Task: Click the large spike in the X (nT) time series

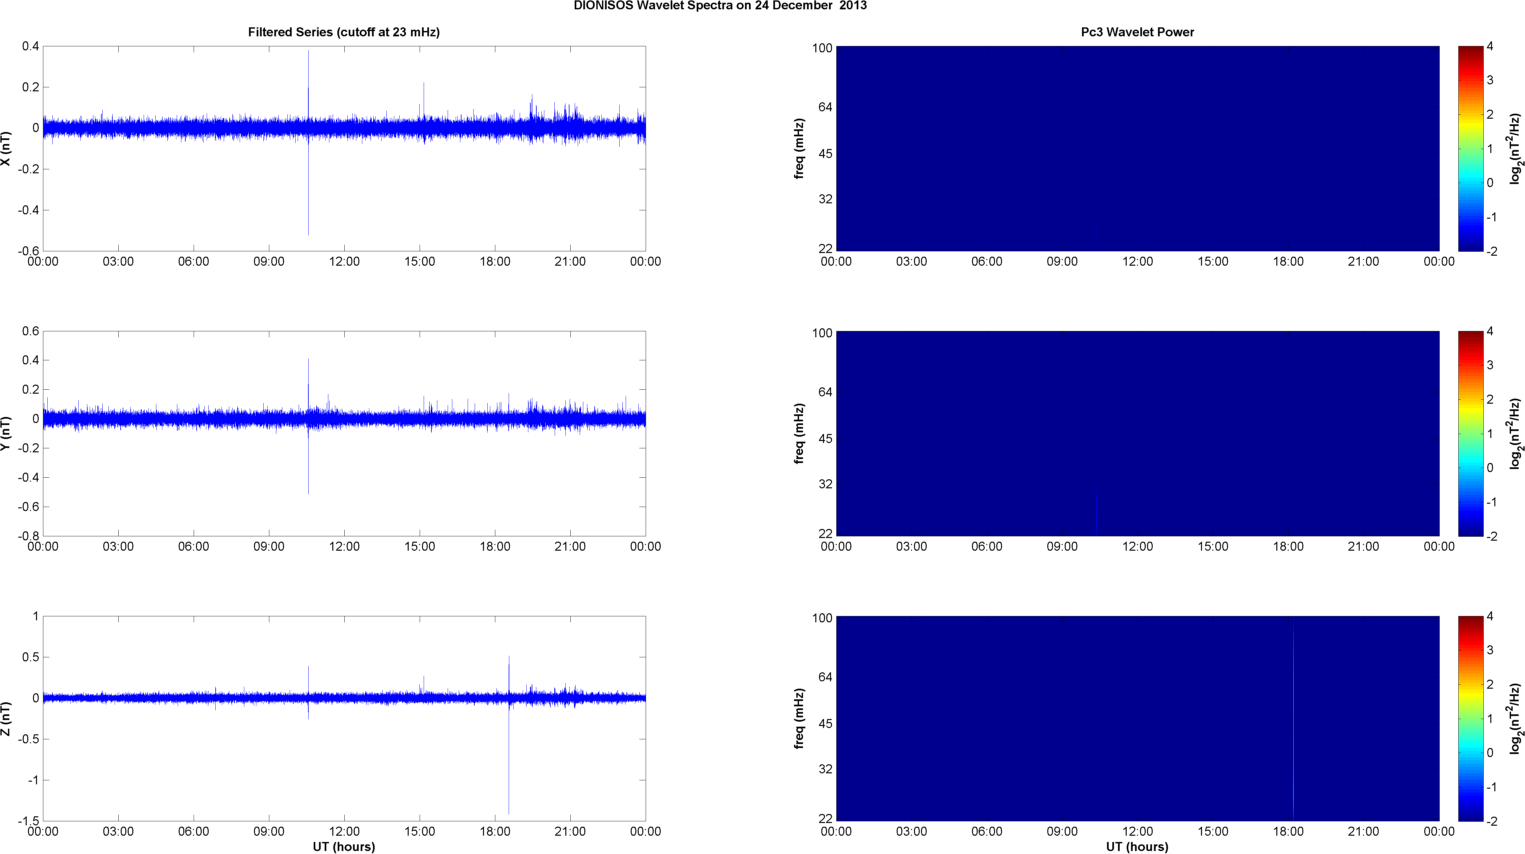Action: (x=308, y=143)
